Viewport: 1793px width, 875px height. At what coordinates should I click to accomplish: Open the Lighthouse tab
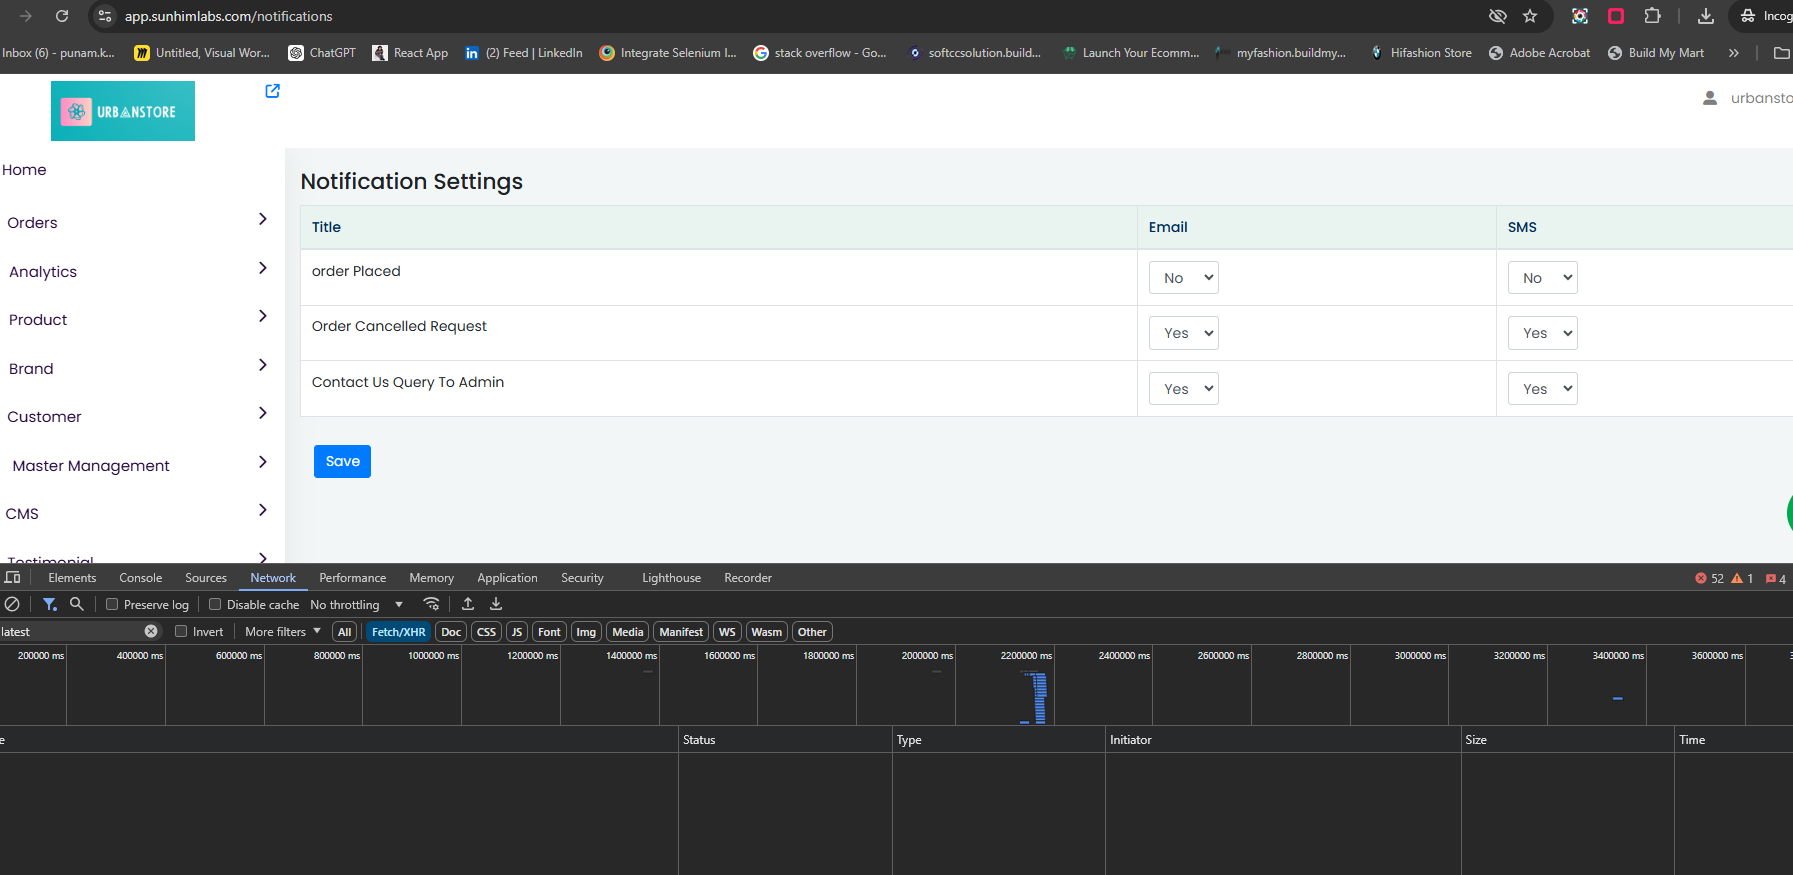[x=671, y=578]
